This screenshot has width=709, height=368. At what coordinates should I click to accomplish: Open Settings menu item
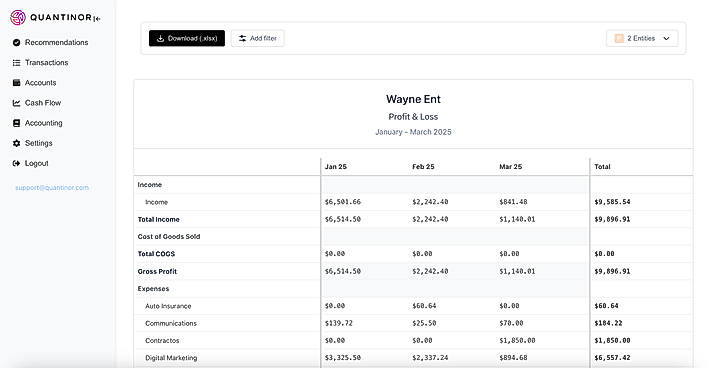pos(38,143)
